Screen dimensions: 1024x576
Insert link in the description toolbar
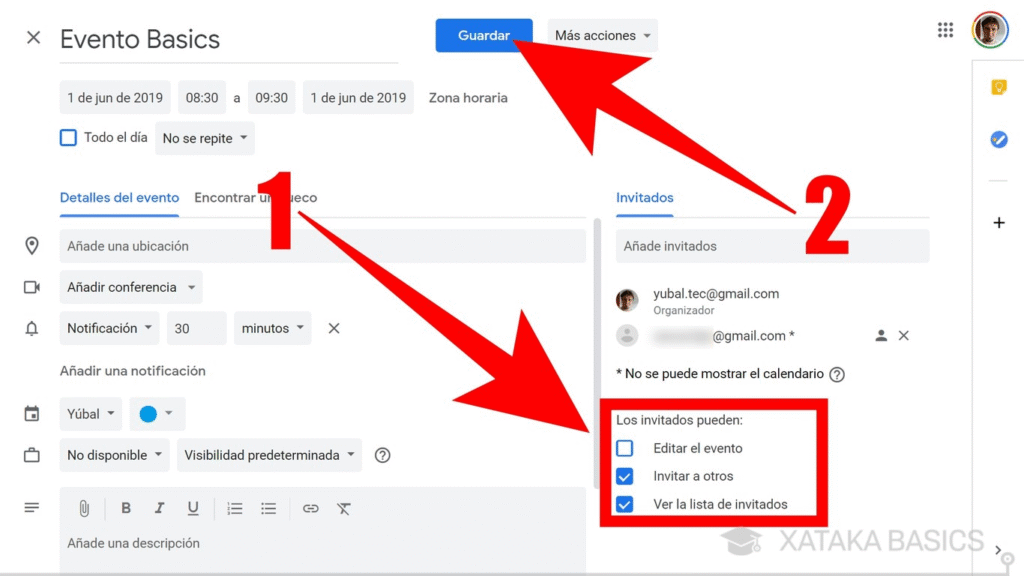(x=311, y=508)
